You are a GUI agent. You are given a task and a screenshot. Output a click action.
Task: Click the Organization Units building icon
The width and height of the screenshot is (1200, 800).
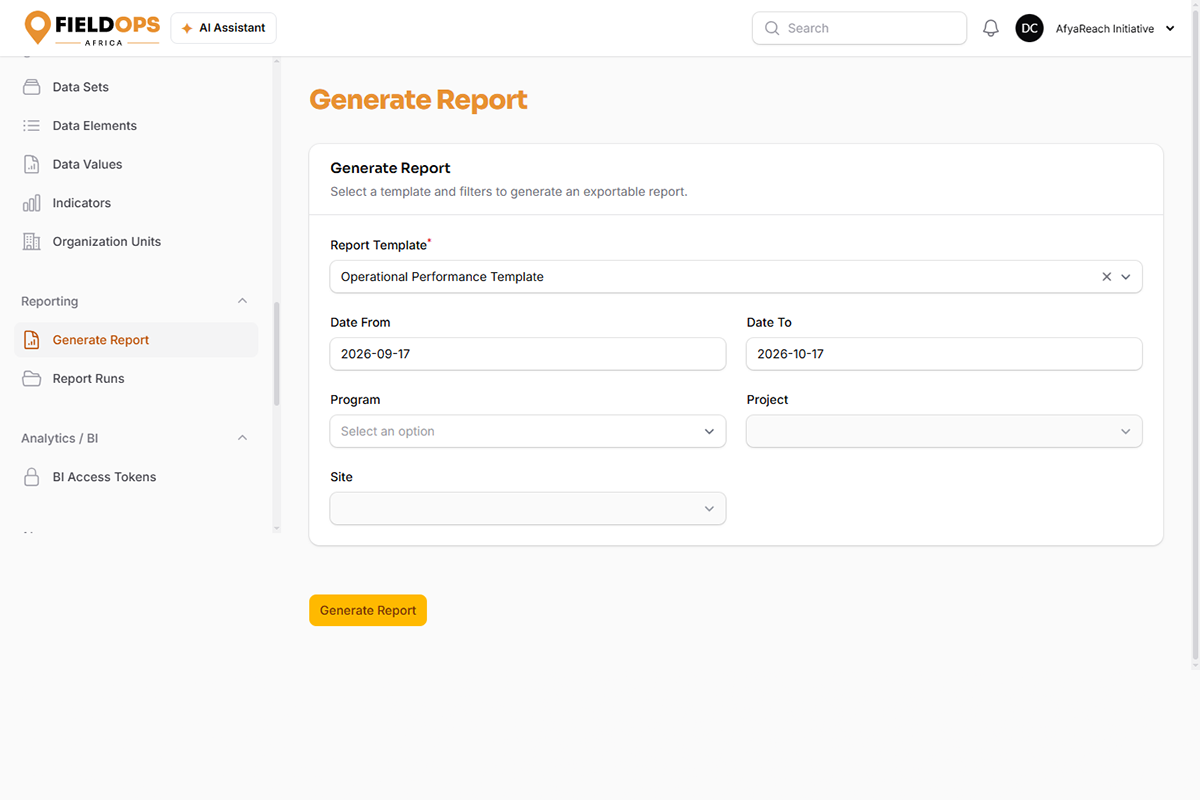(32, 242)
